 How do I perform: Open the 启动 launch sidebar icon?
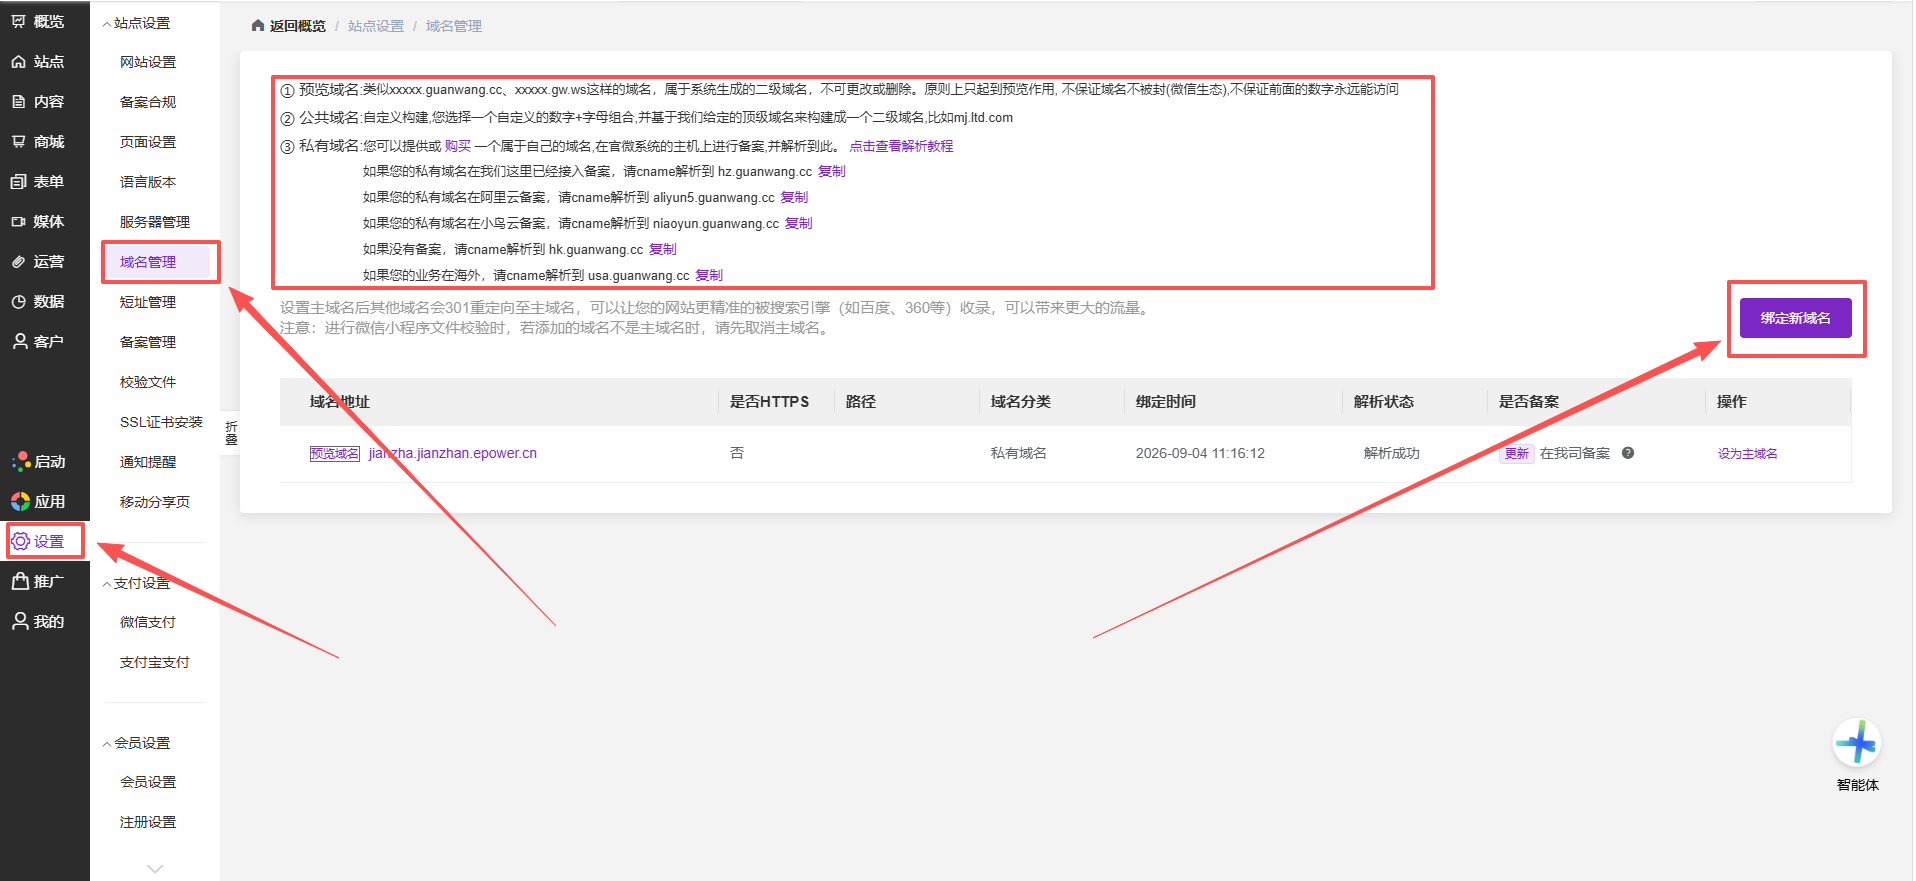(x=20, y=461)
